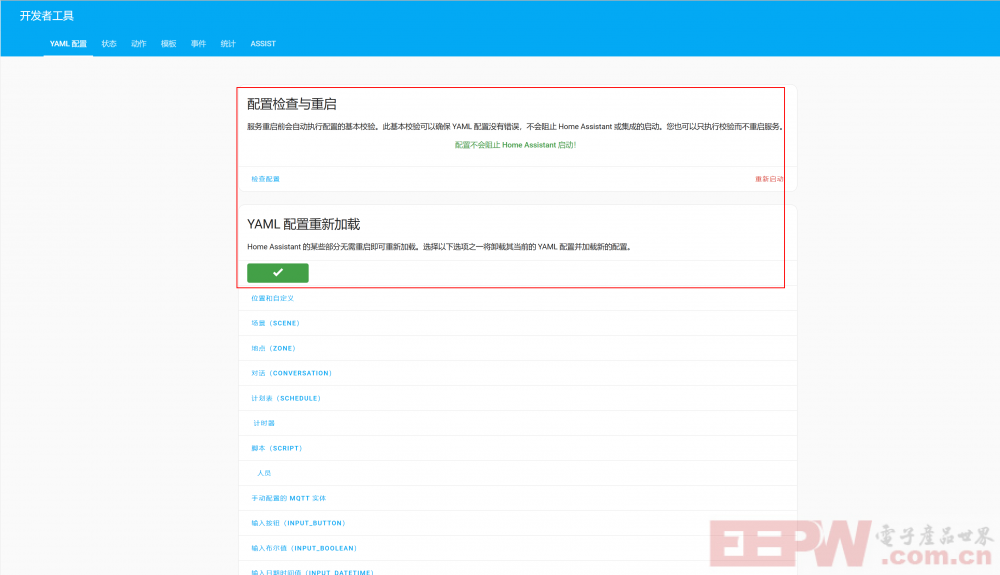Switch to the YAML 配置 tab
1000x575 pixels.
[x=68, y=44]
